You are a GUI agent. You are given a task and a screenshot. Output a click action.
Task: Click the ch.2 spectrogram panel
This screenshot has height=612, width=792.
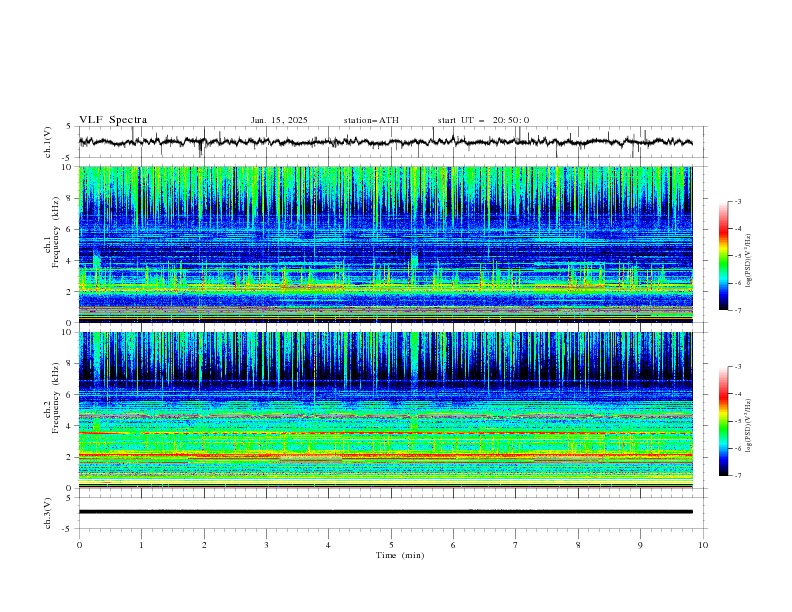[385, 410]
